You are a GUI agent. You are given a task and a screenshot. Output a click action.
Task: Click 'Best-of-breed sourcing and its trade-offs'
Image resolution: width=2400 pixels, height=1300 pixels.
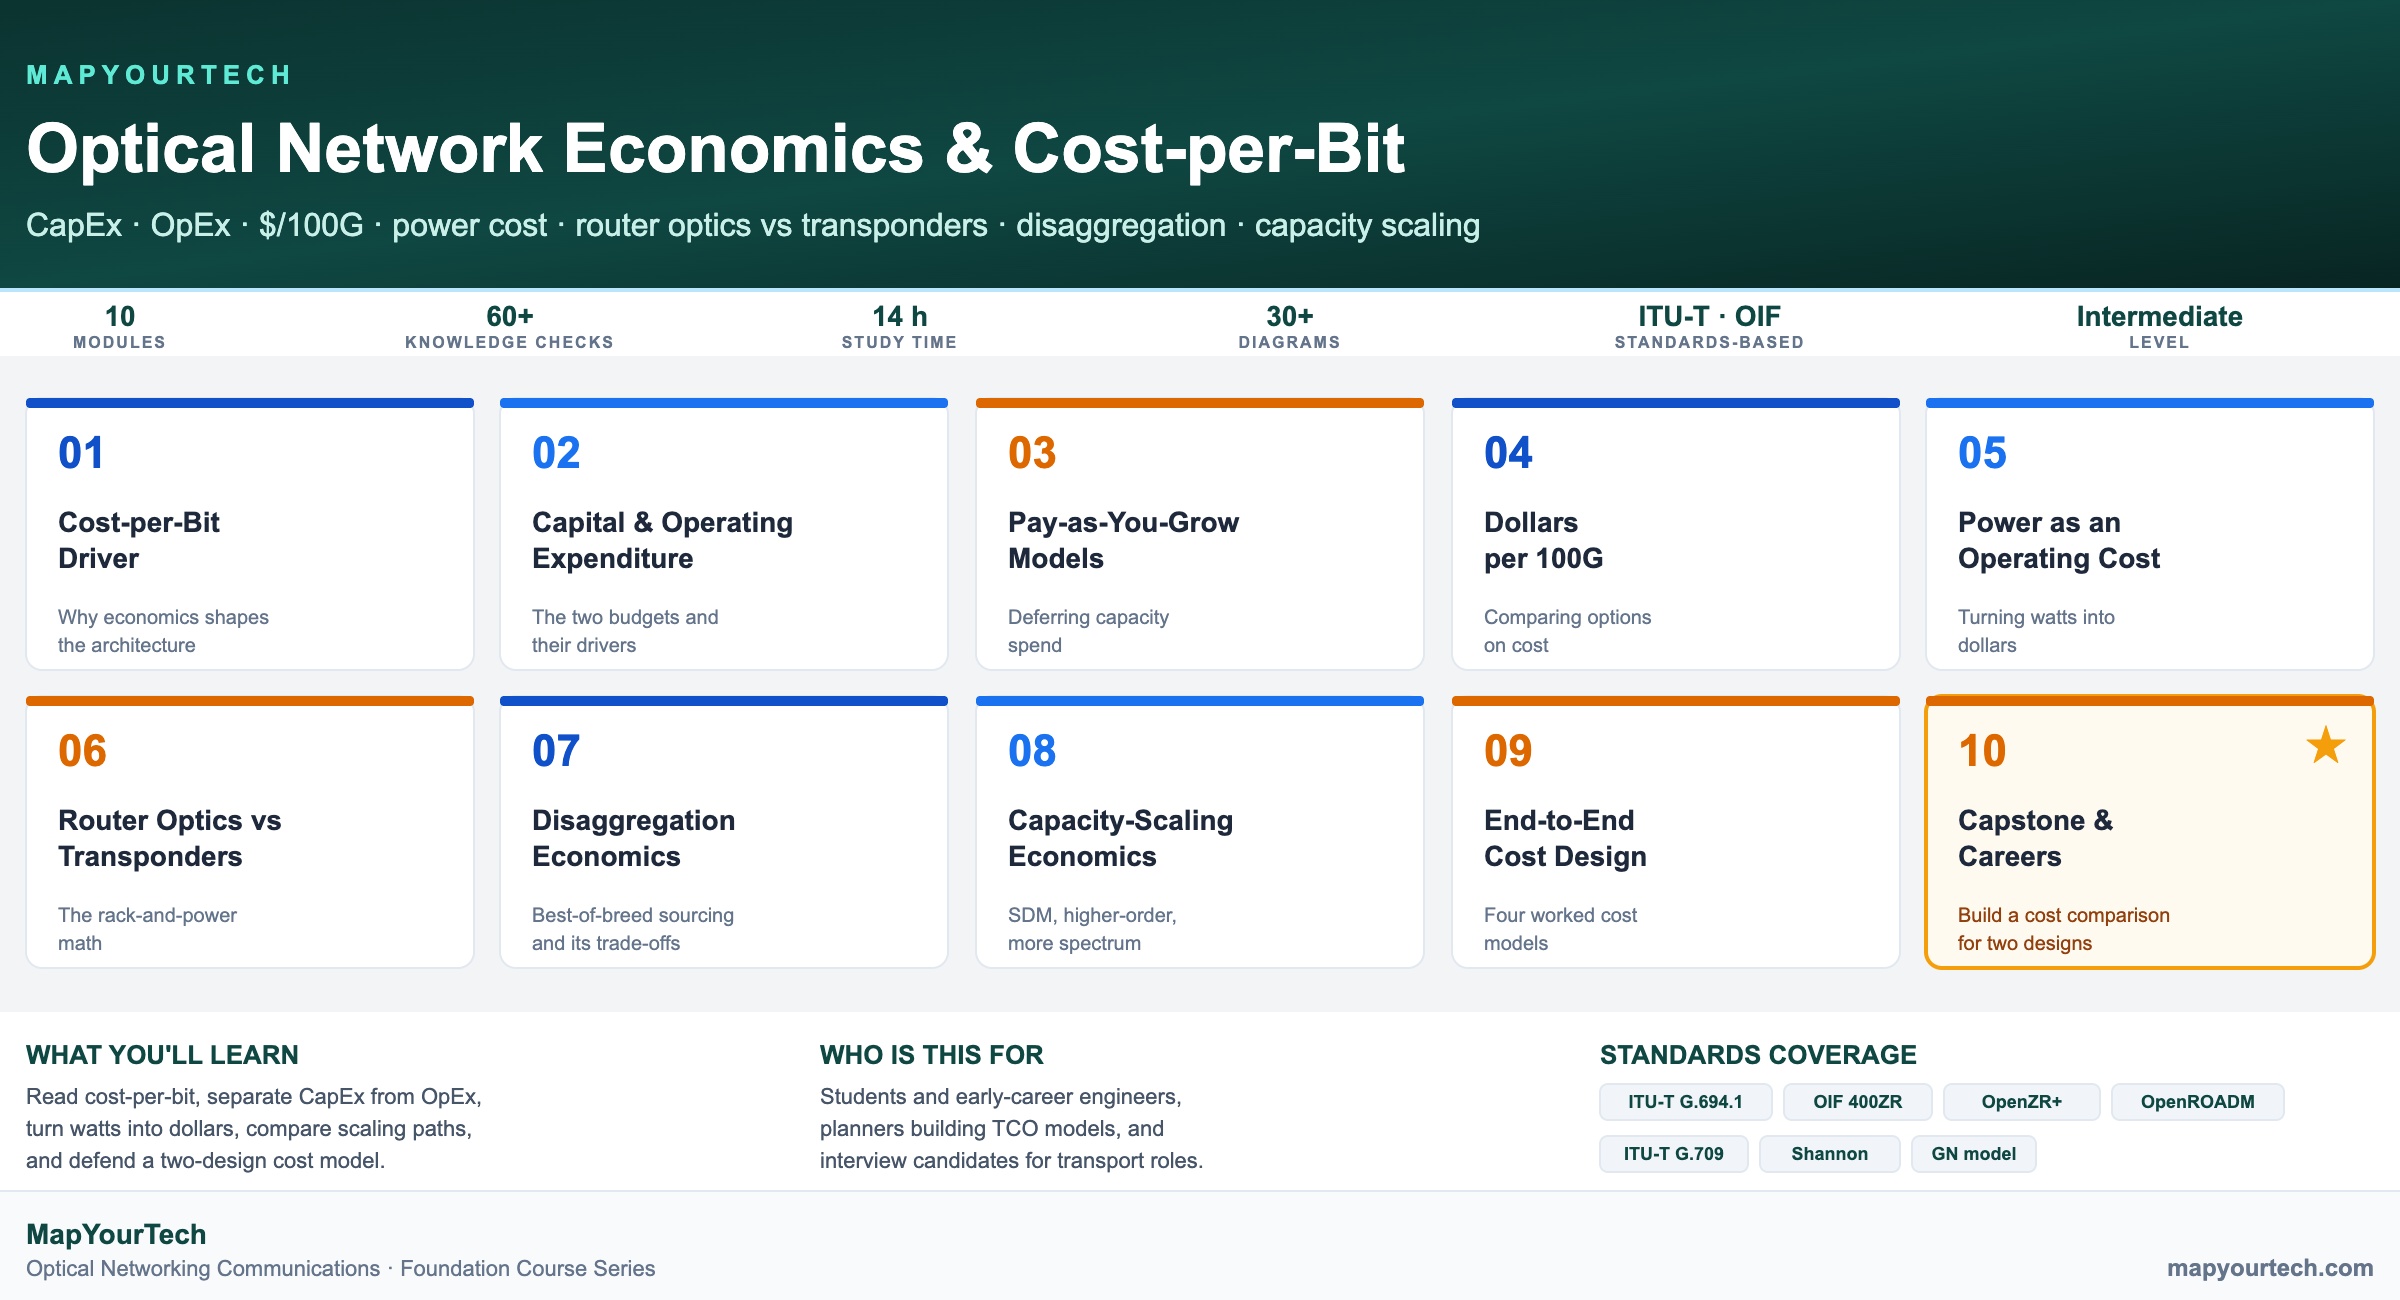tap(633, 929)
